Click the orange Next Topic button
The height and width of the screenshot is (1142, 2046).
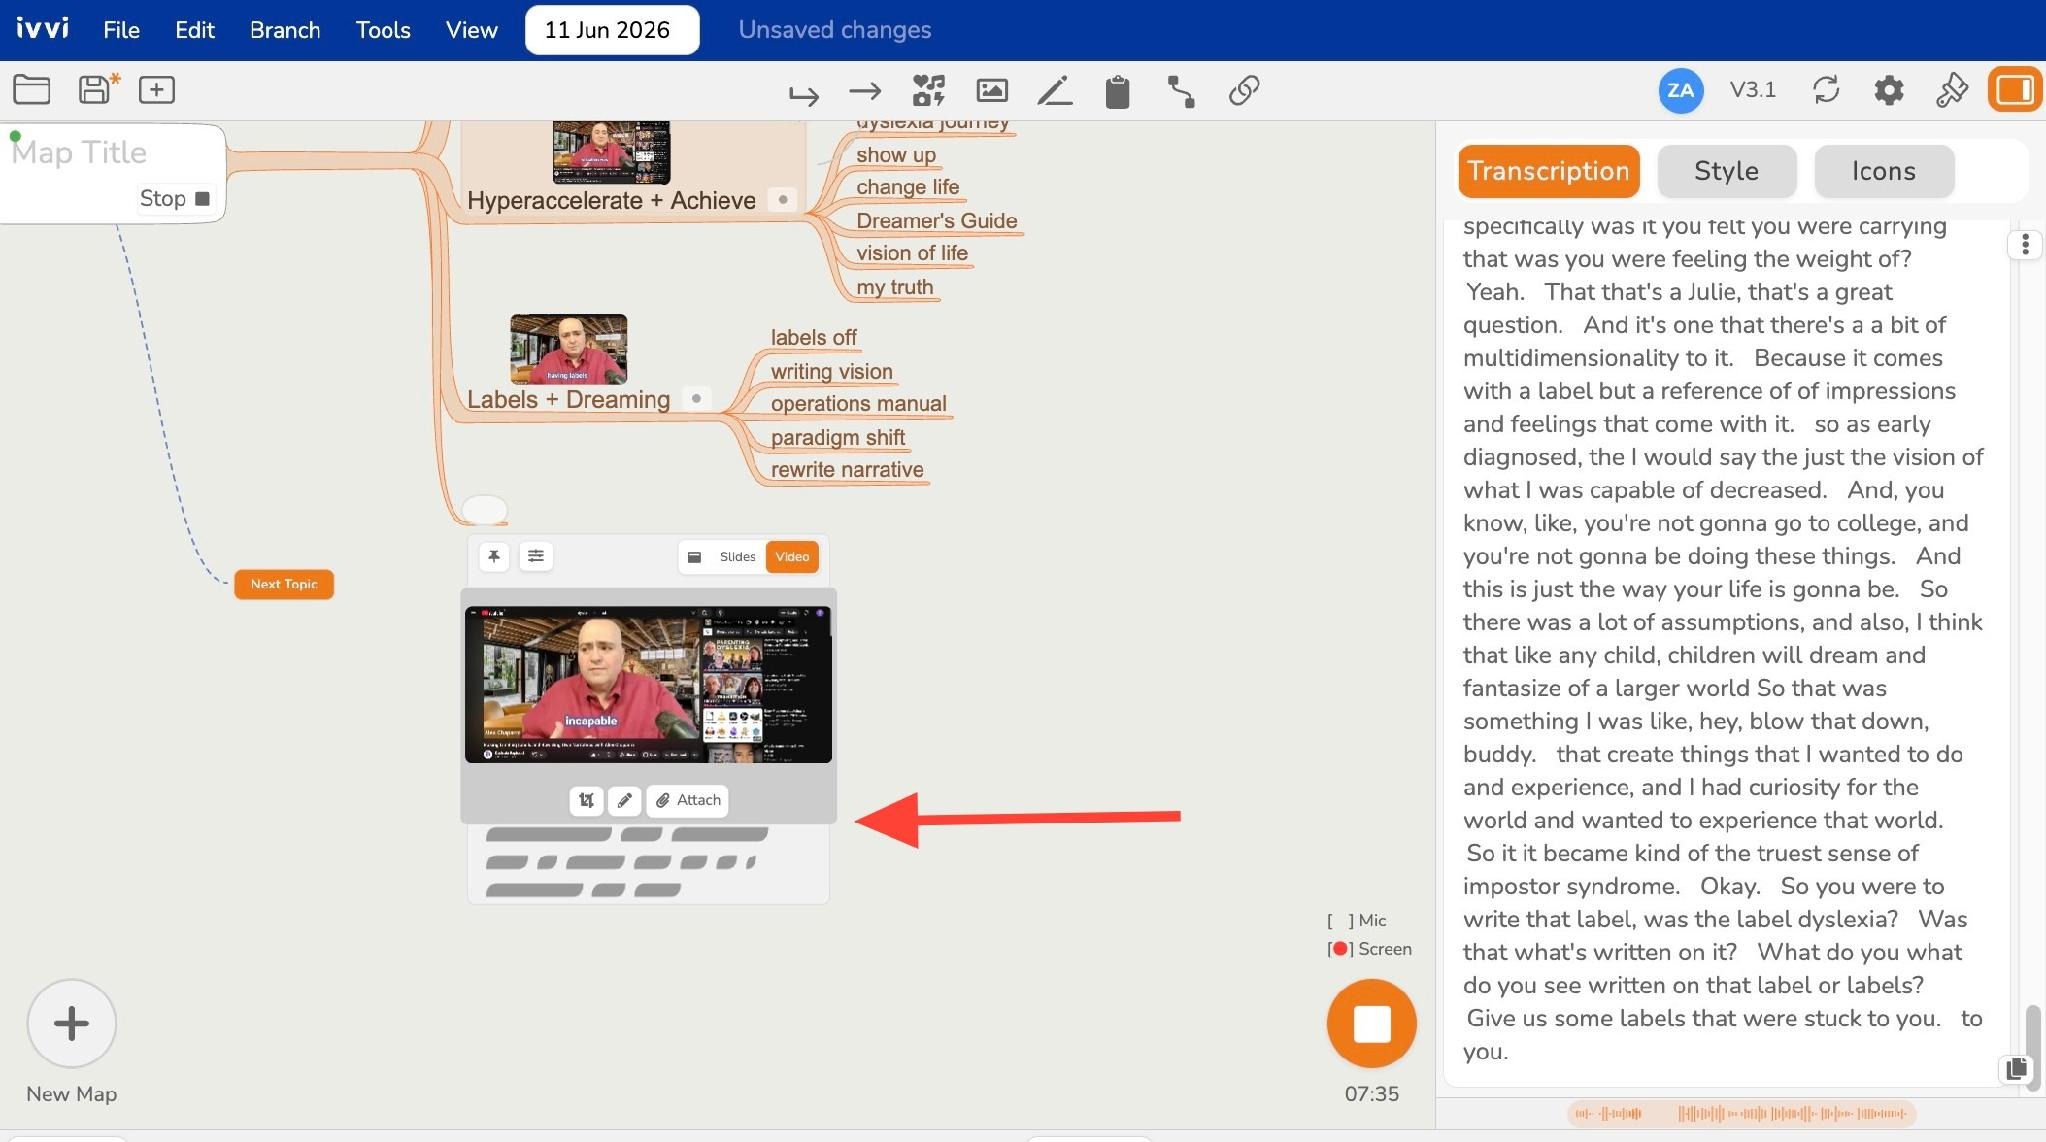tap(284, 584)
